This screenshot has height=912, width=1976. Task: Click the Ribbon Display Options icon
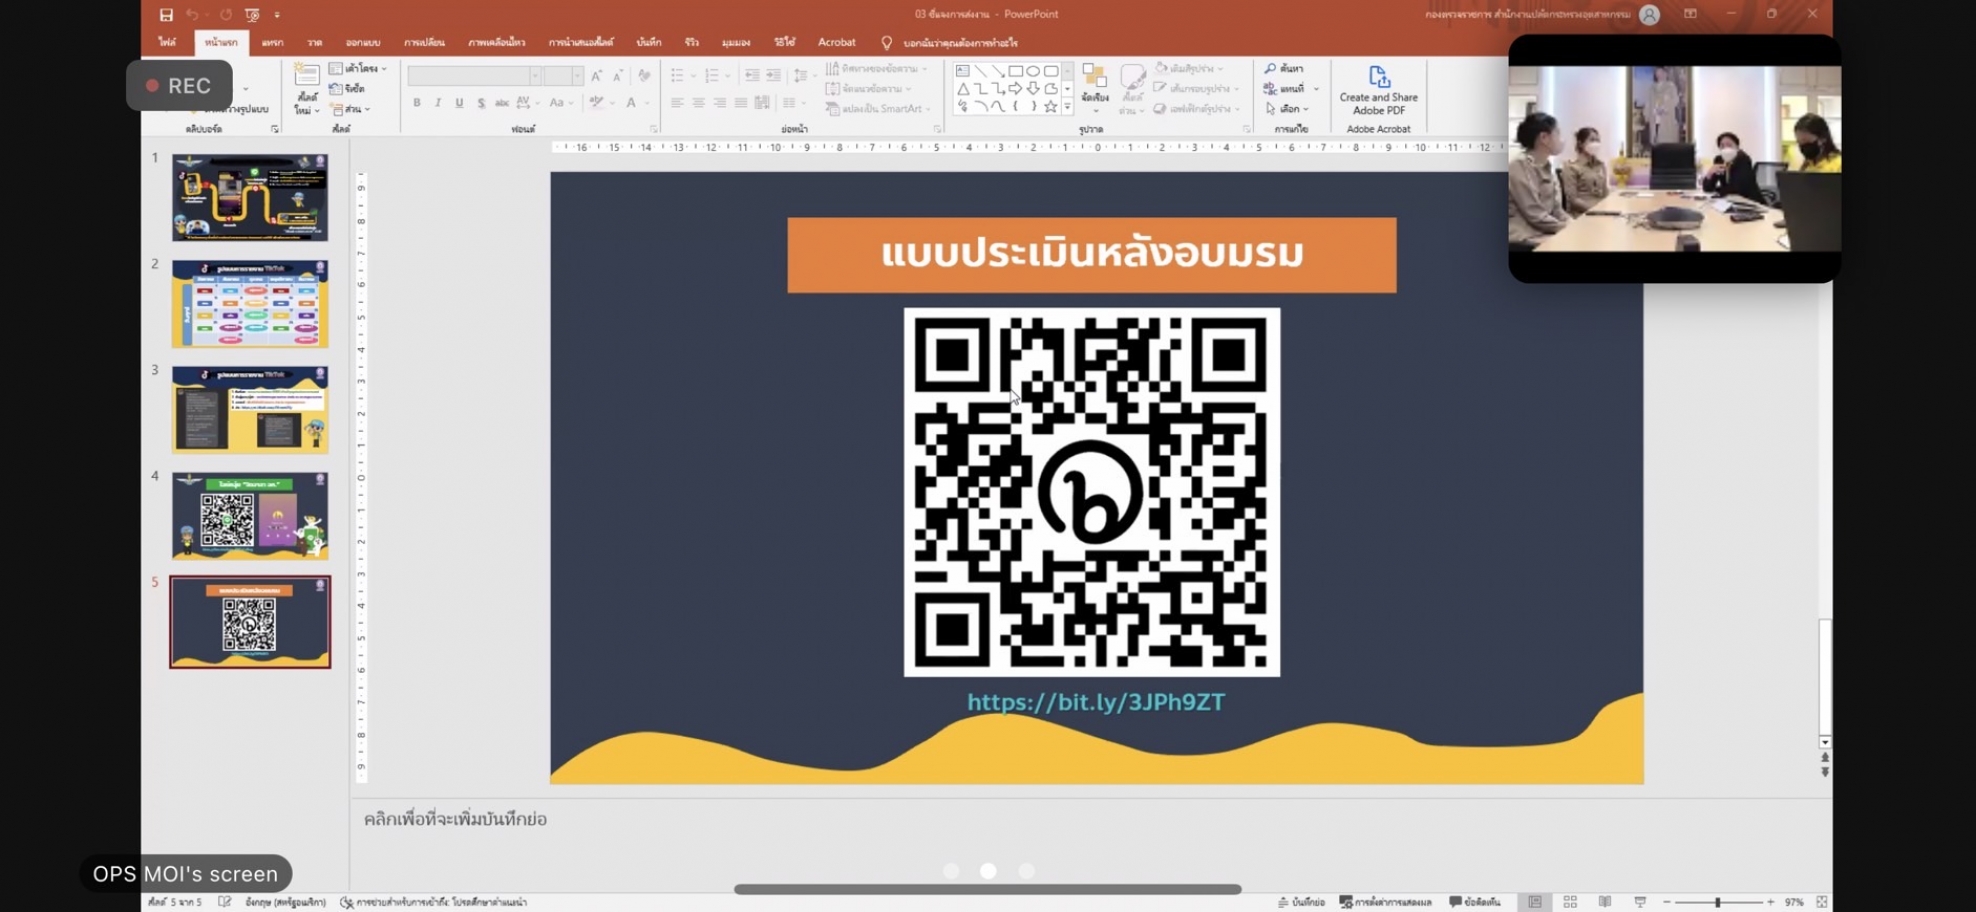(x=1690, y=14)
